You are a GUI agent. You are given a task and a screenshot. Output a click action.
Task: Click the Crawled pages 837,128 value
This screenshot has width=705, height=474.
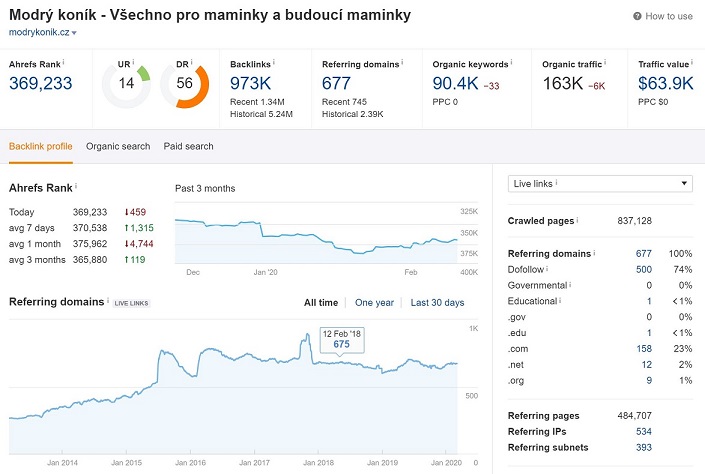pos(634,221)
